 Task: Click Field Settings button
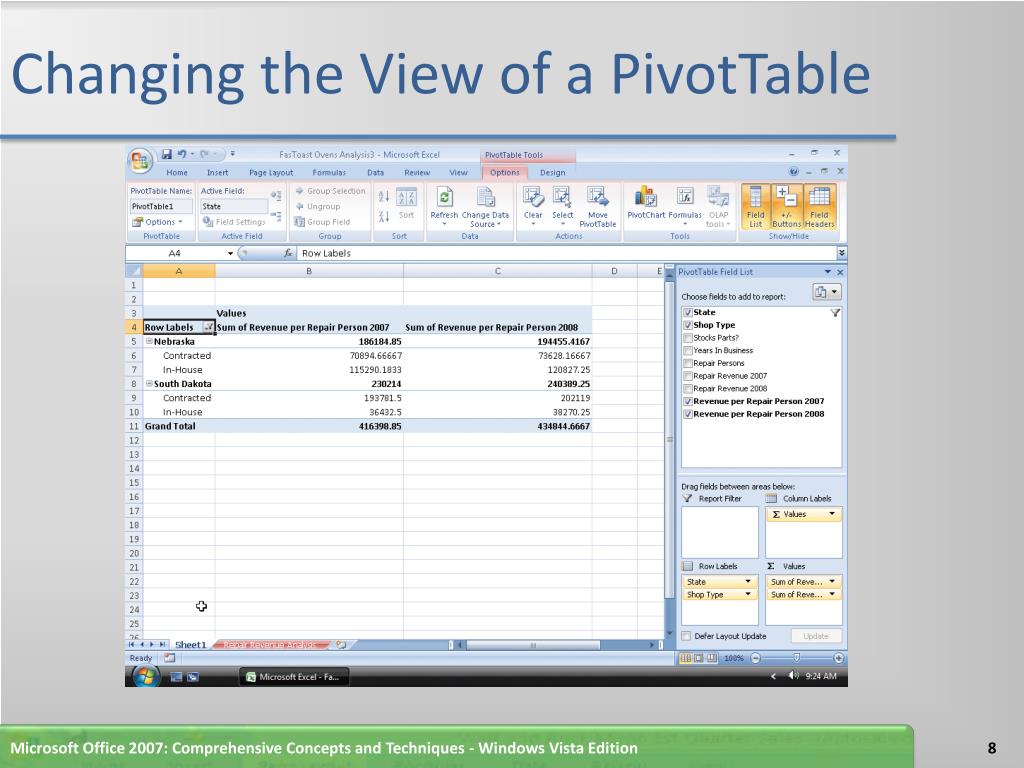click(234, 222)
